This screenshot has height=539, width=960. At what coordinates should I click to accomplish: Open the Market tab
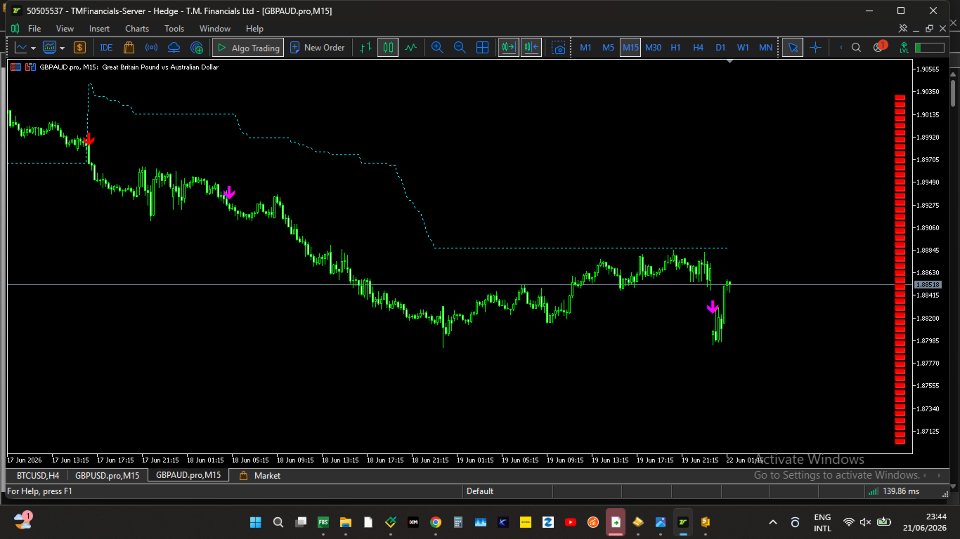(260, 475)
